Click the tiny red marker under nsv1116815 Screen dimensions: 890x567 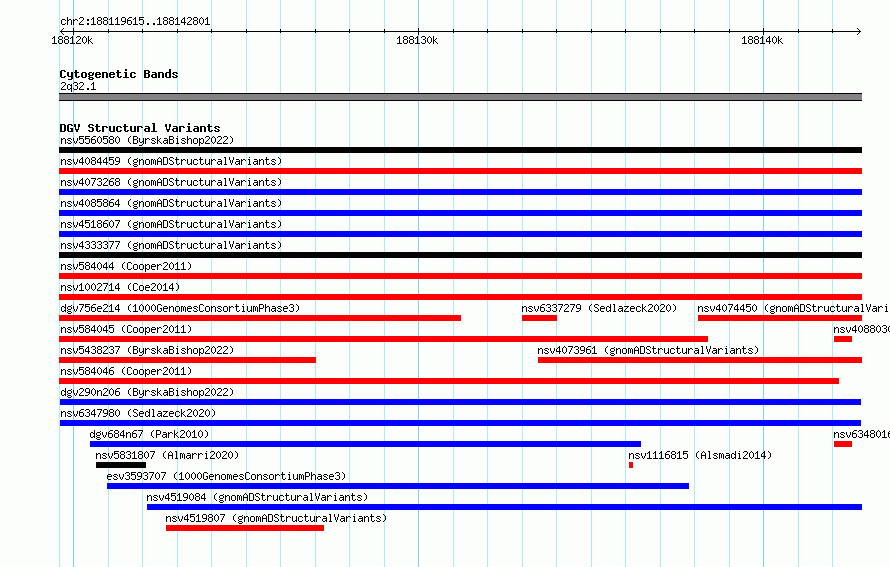[631, 465]
